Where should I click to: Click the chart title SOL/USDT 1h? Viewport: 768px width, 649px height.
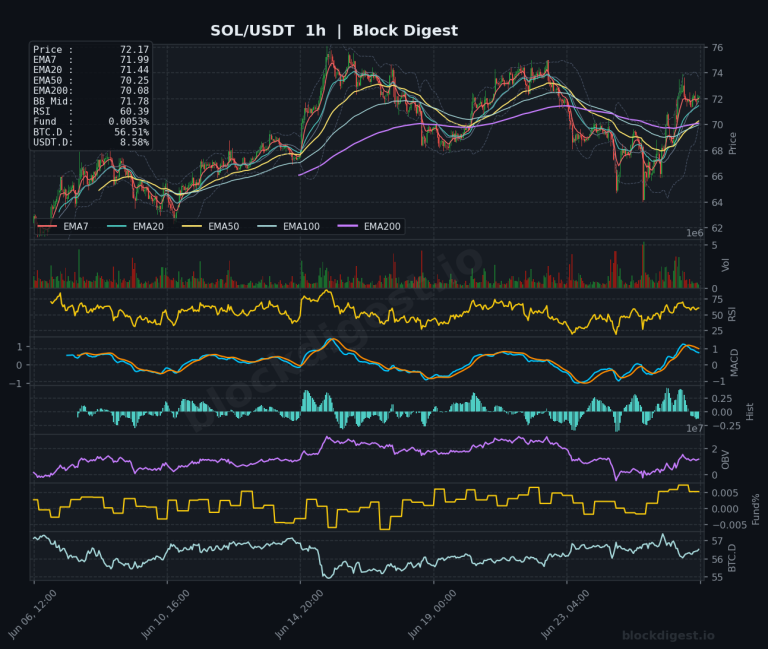[x=268, y=31]
